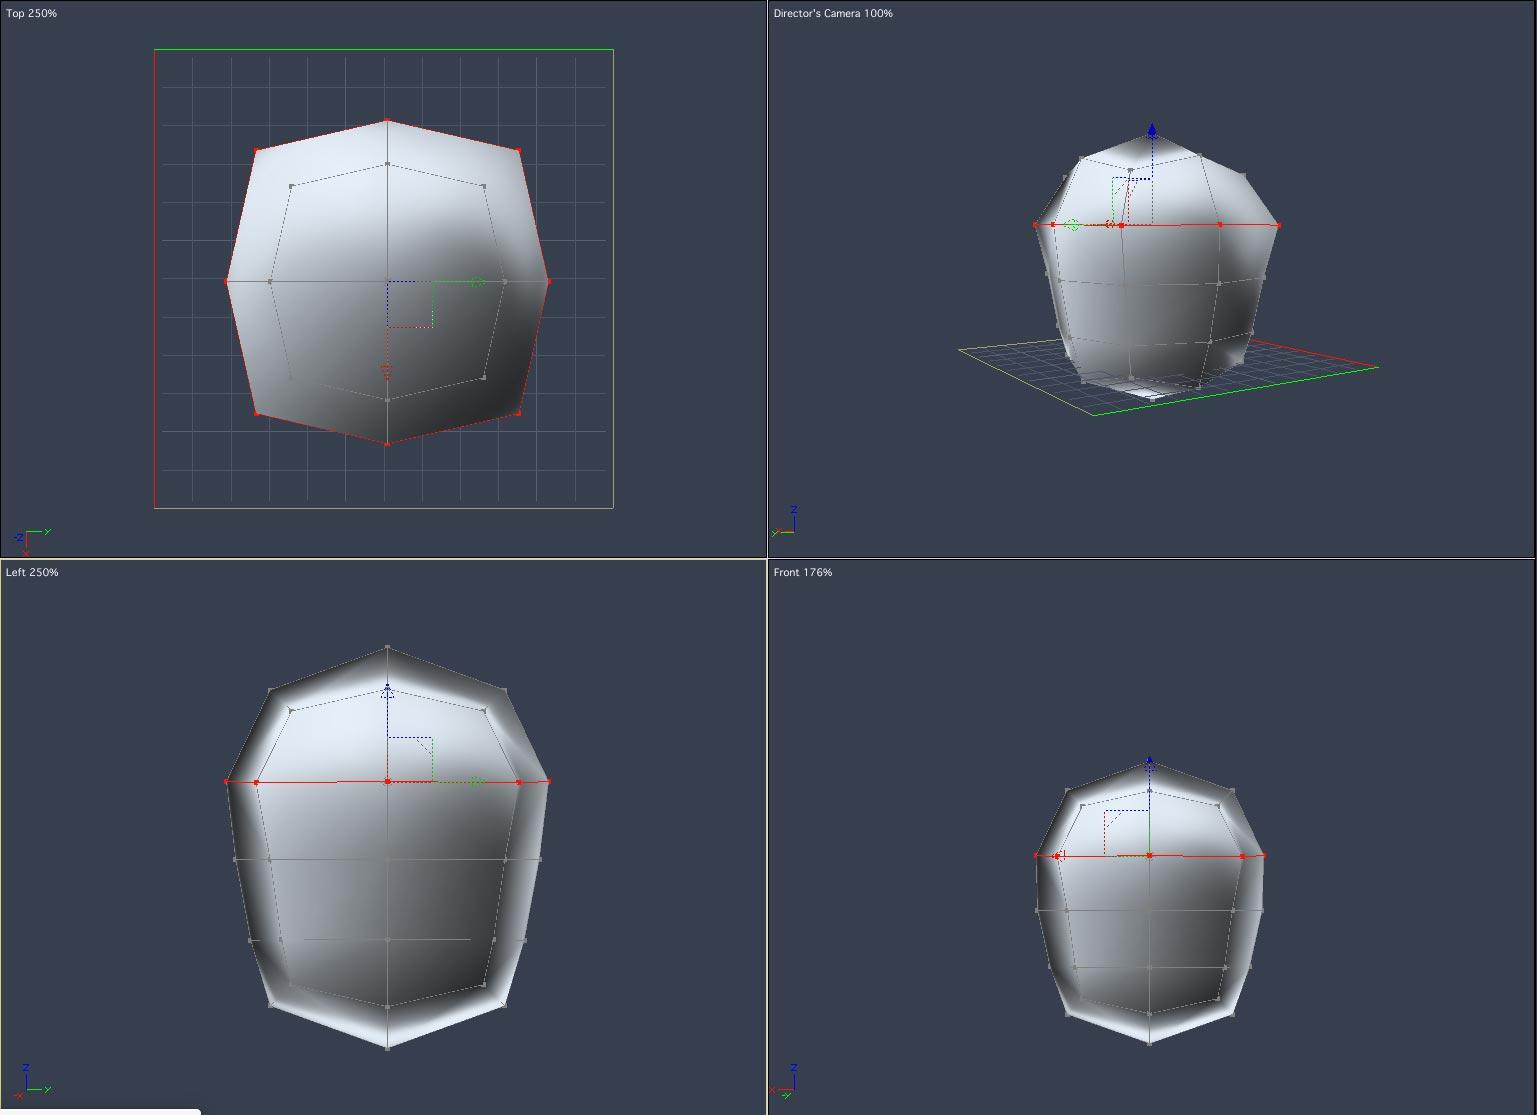Click the Director's Camera 100% viewport label
The width and height of the screenshot is (1537, 1115).
[x=833, y=13]
